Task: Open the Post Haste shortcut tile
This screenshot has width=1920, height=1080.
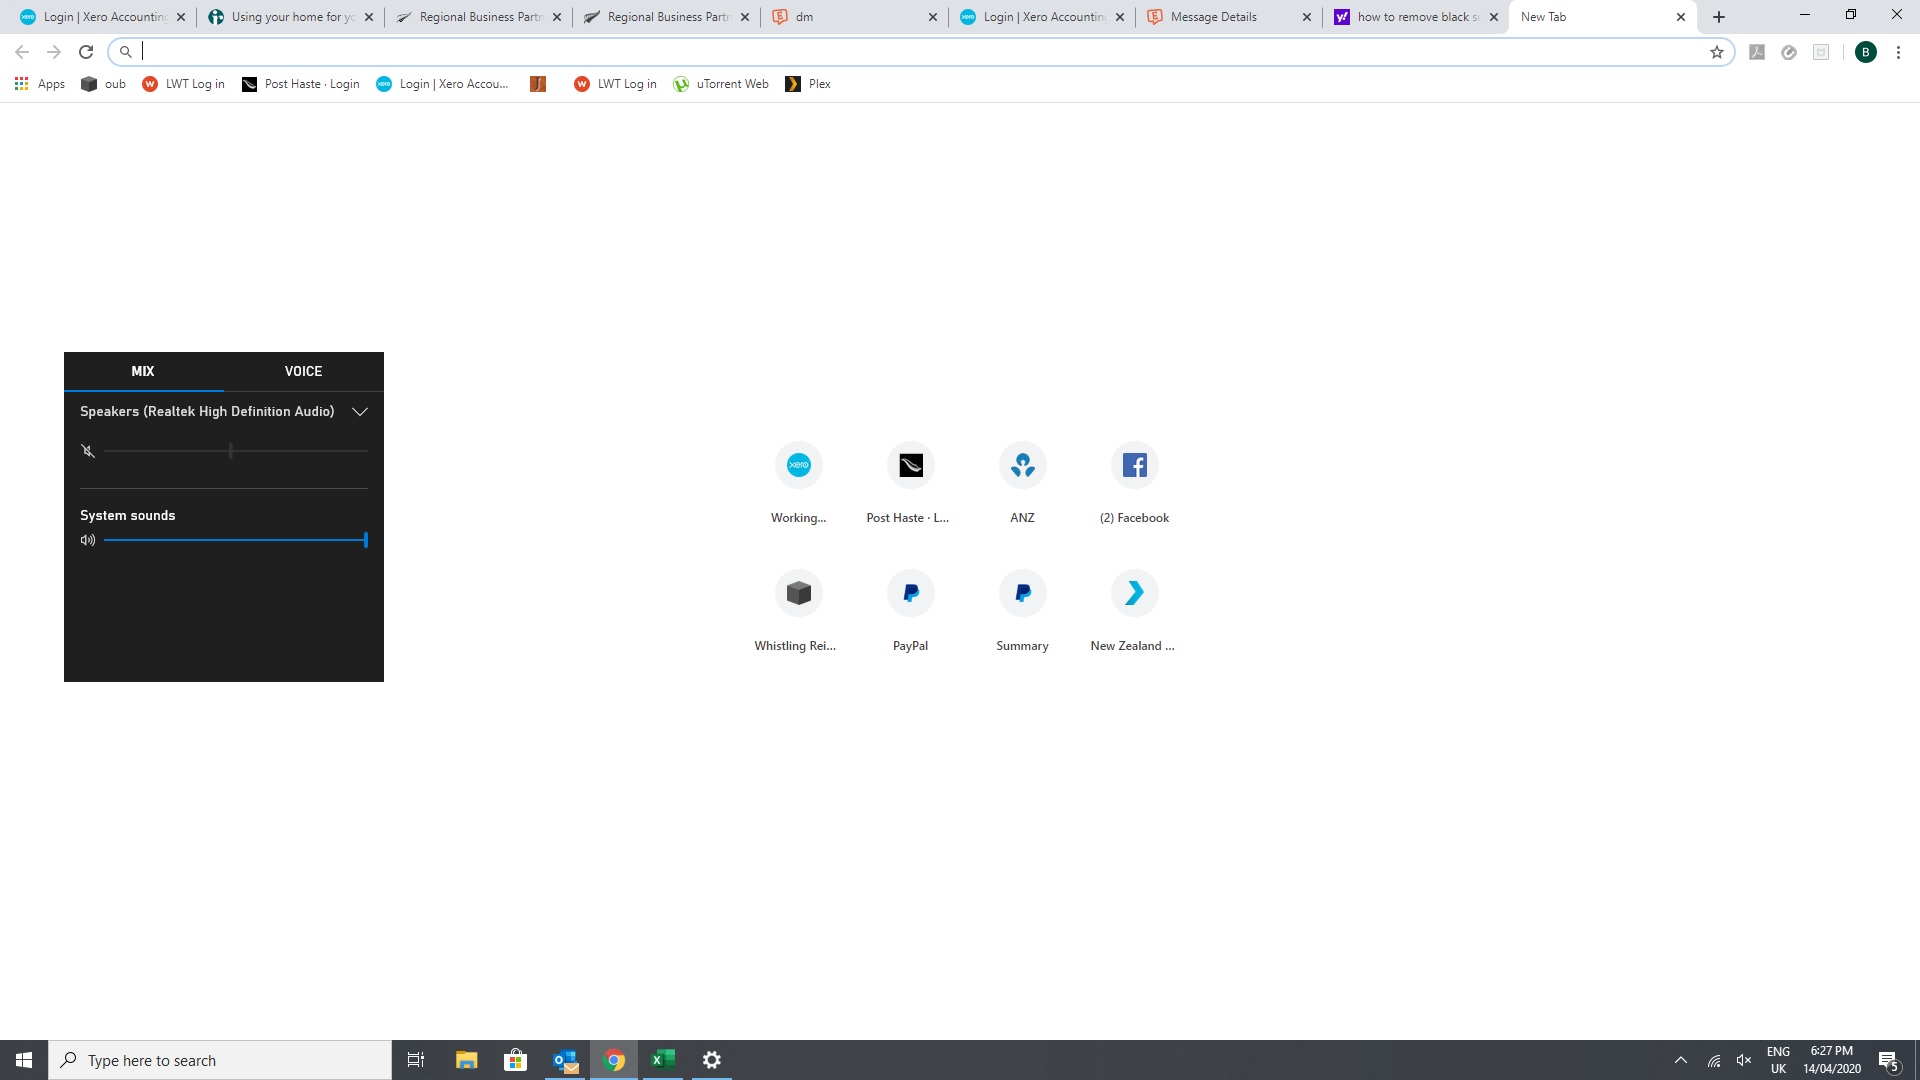Action: tap(910, 482)
